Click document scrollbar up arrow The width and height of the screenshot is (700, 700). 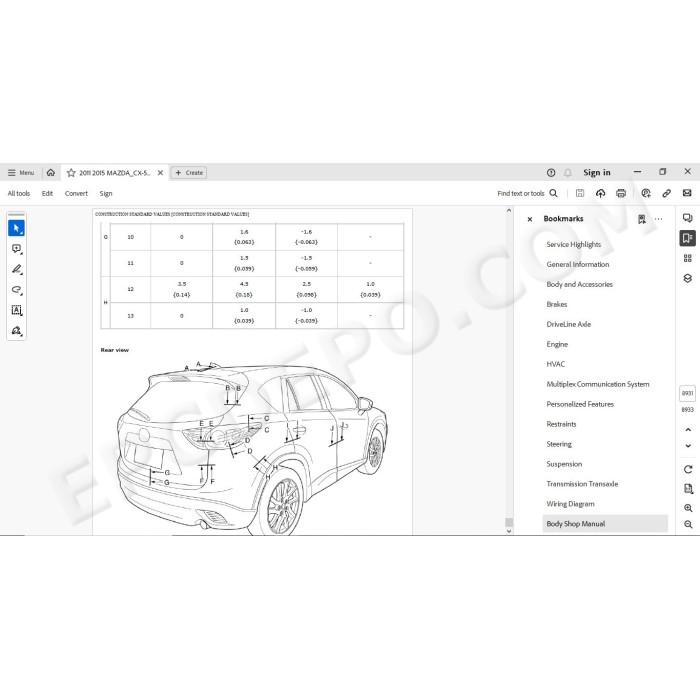[x=509, y=210]
